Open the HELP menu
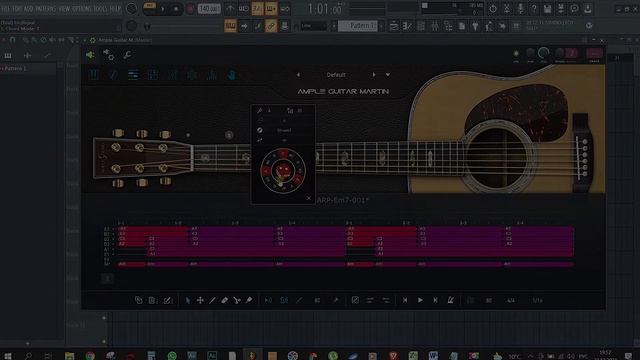The width and height of the screenshot is (640, 360). click(115, 8)
